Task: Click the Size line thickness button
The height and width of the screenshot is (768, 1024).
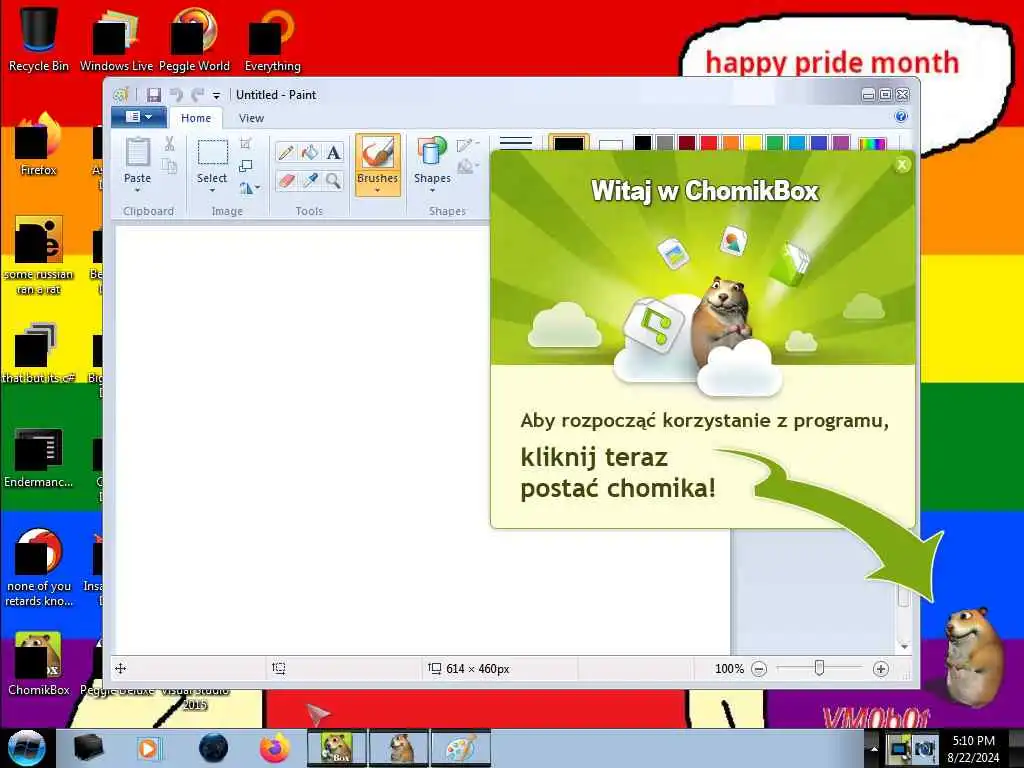Action: [x=516, y=142]
